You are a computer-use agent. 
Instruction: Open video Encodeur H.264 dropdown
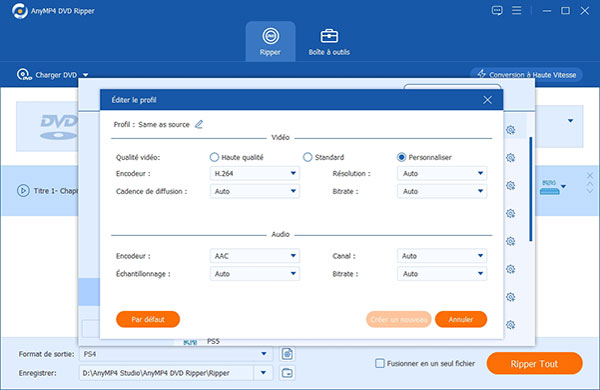click(254, 173)
